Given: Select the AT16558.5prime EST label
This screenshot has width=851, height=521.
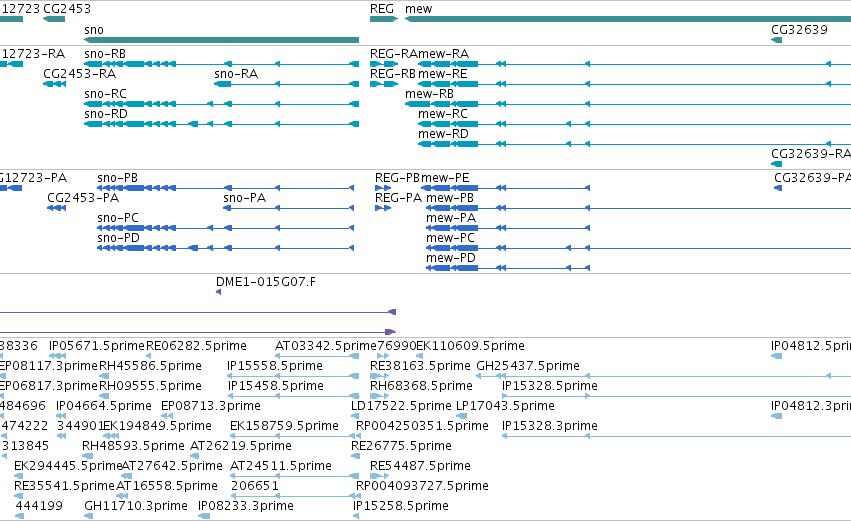Looking at the screenshot, I should tap(167, 487).
